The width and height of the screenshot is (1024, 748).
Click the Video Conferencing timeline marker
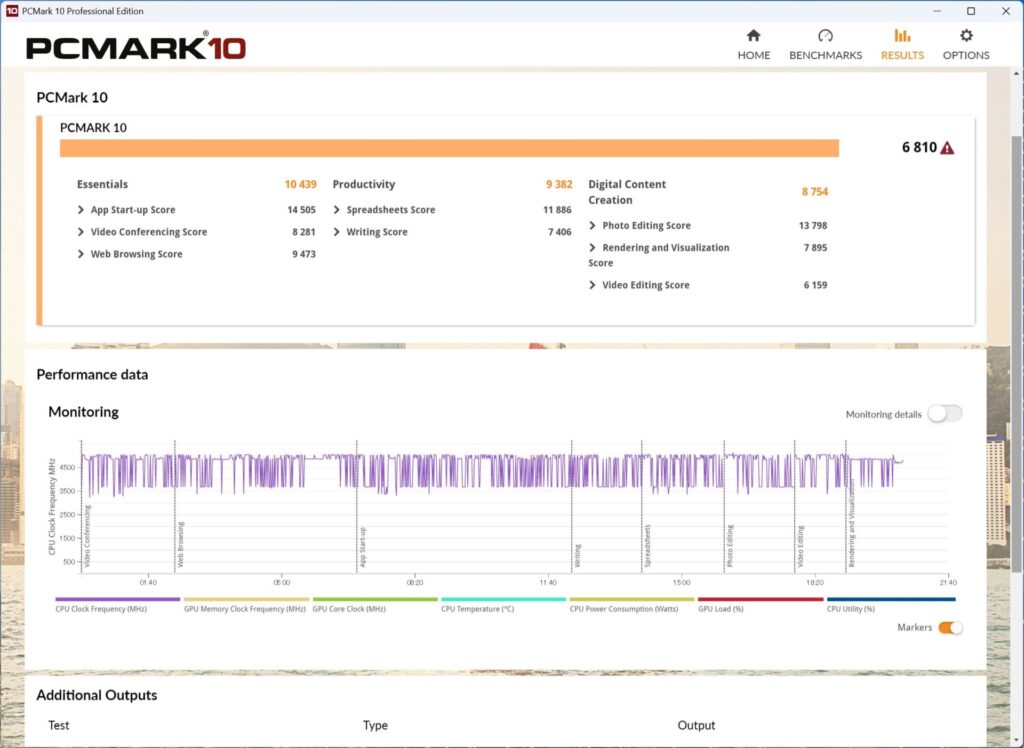pos(87,536)
